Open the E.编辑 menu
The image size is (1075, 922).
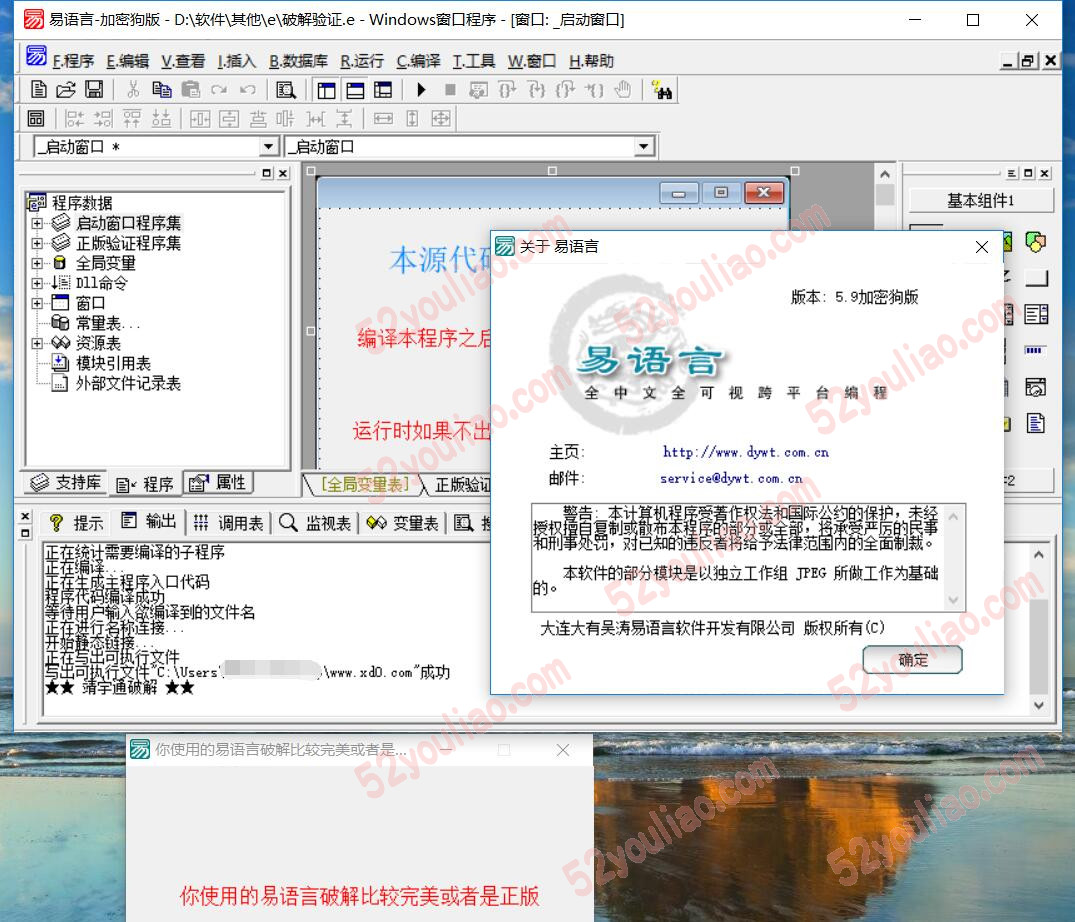pos(128,61)
